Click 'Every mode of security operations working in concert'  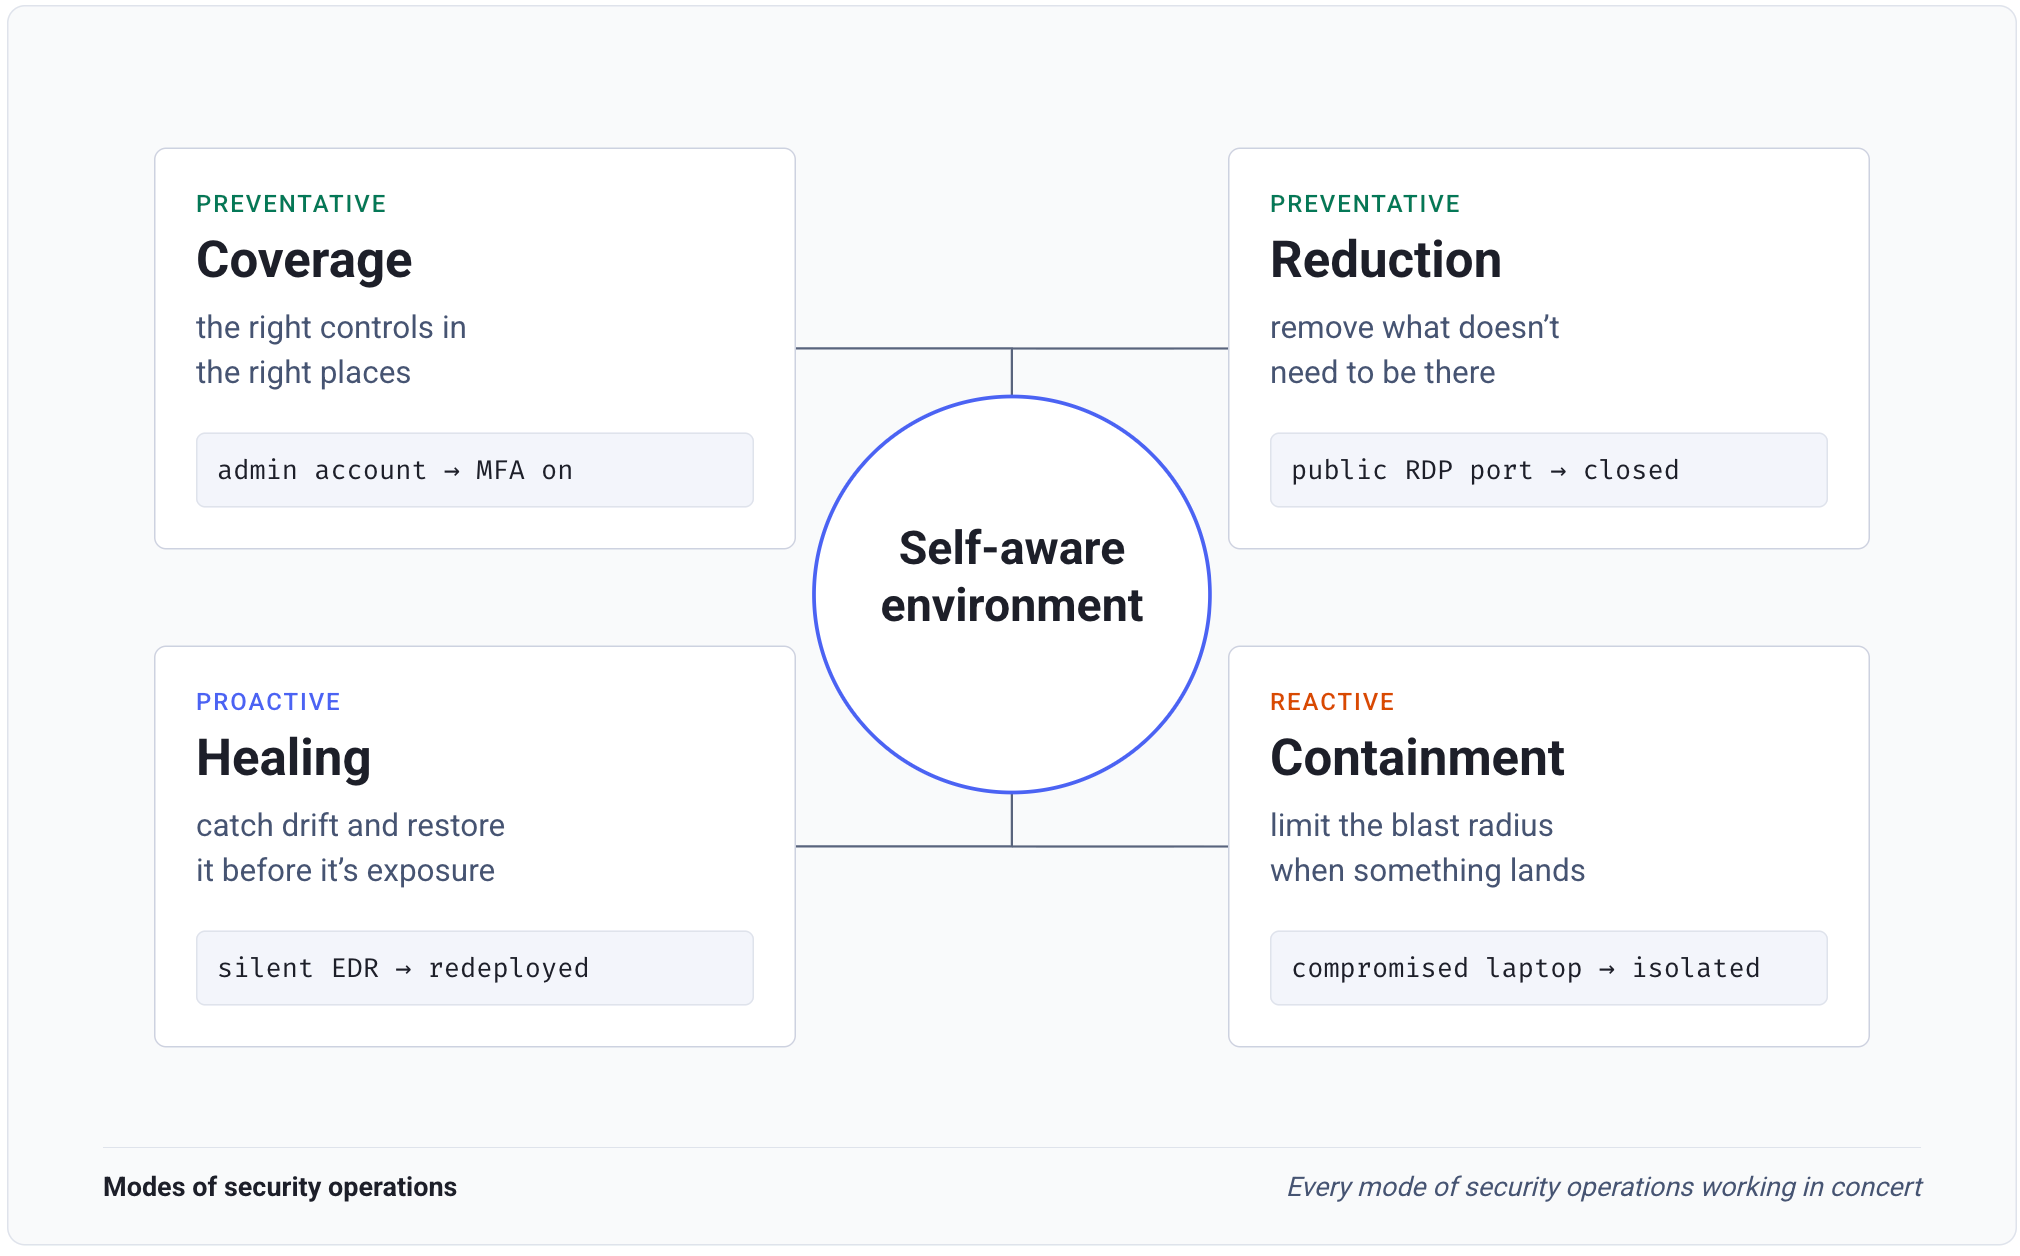1604,1187
